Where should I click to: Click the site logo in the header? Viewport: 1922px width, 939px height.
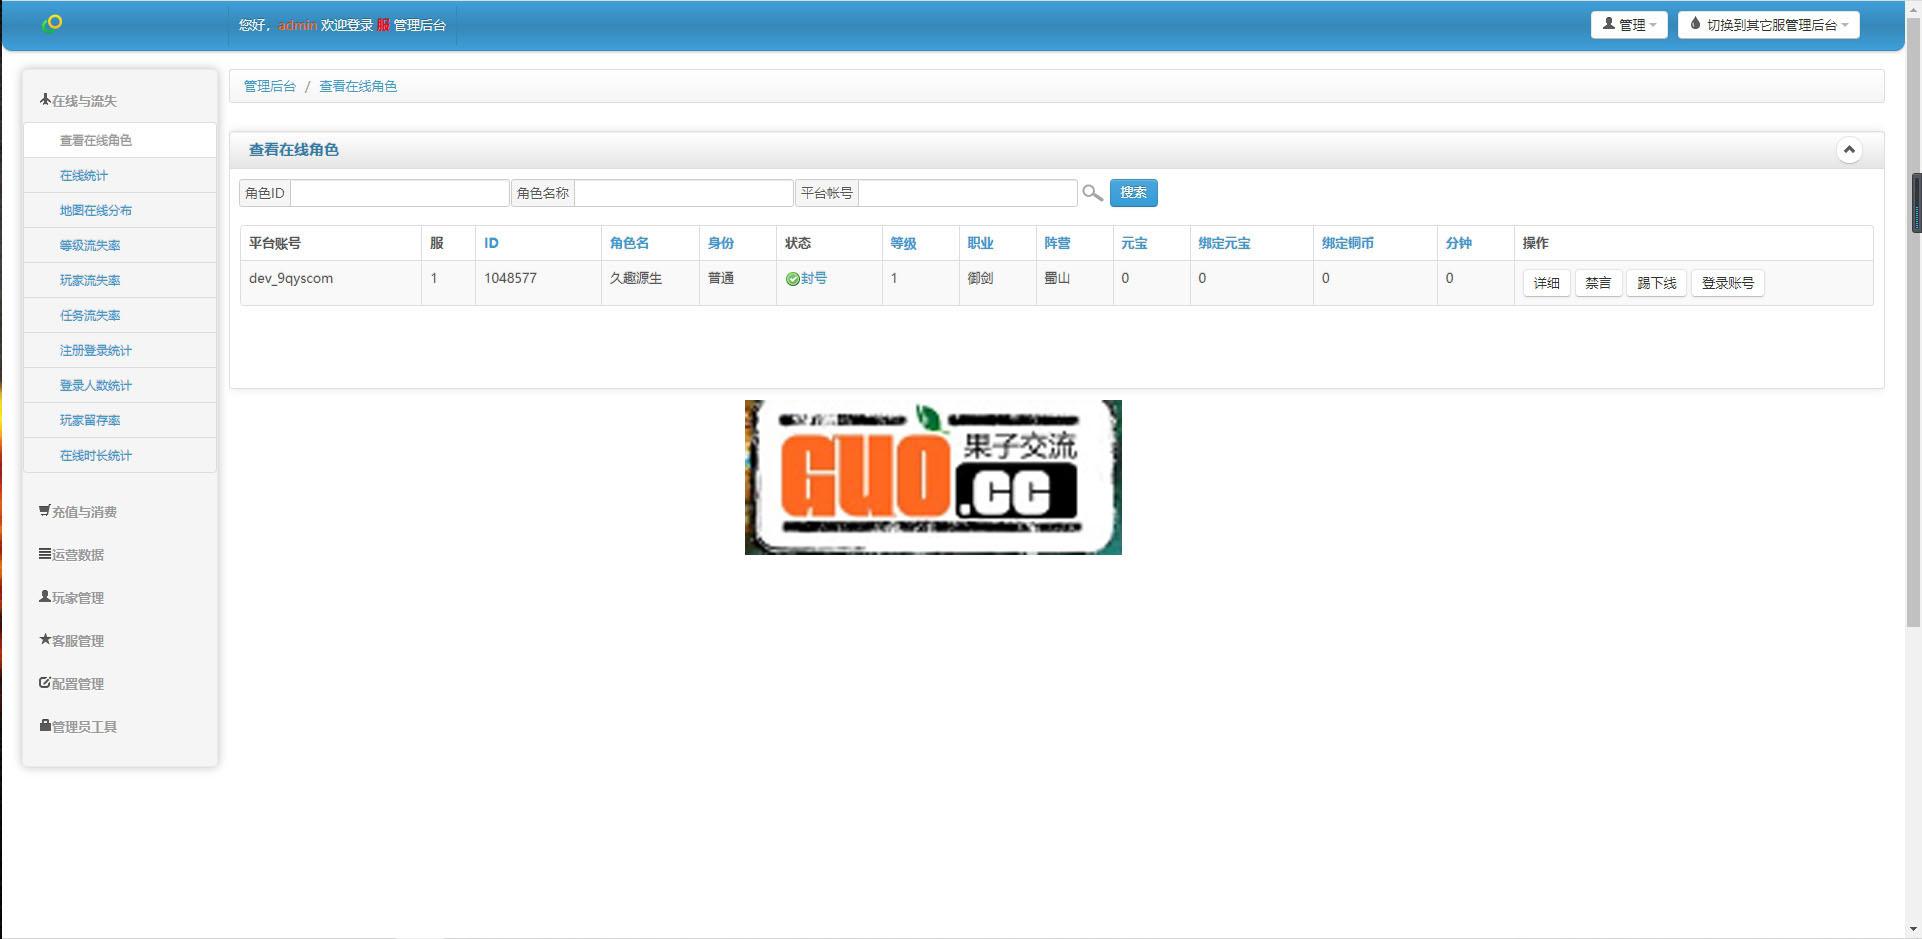tap(53, 23)
